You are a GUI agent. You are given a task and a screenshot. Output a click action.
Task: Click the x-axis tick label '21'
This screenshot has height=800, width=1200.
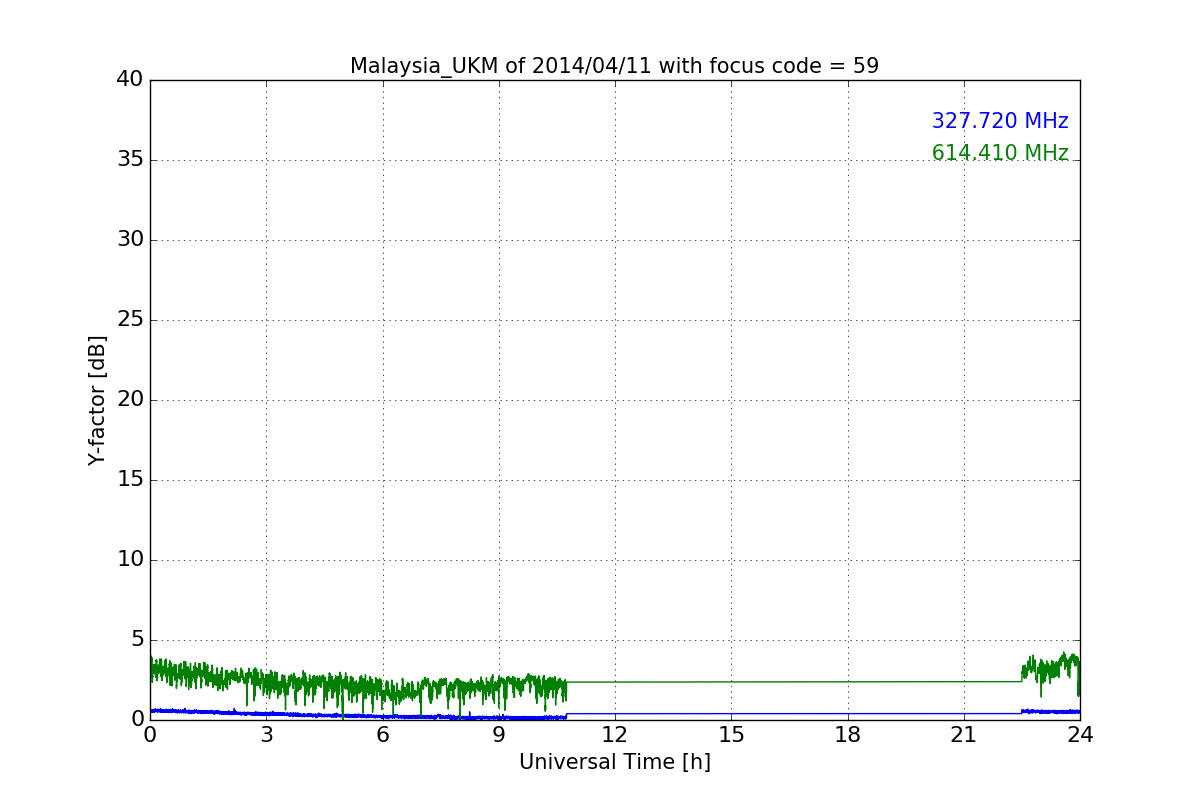point(964,735)
